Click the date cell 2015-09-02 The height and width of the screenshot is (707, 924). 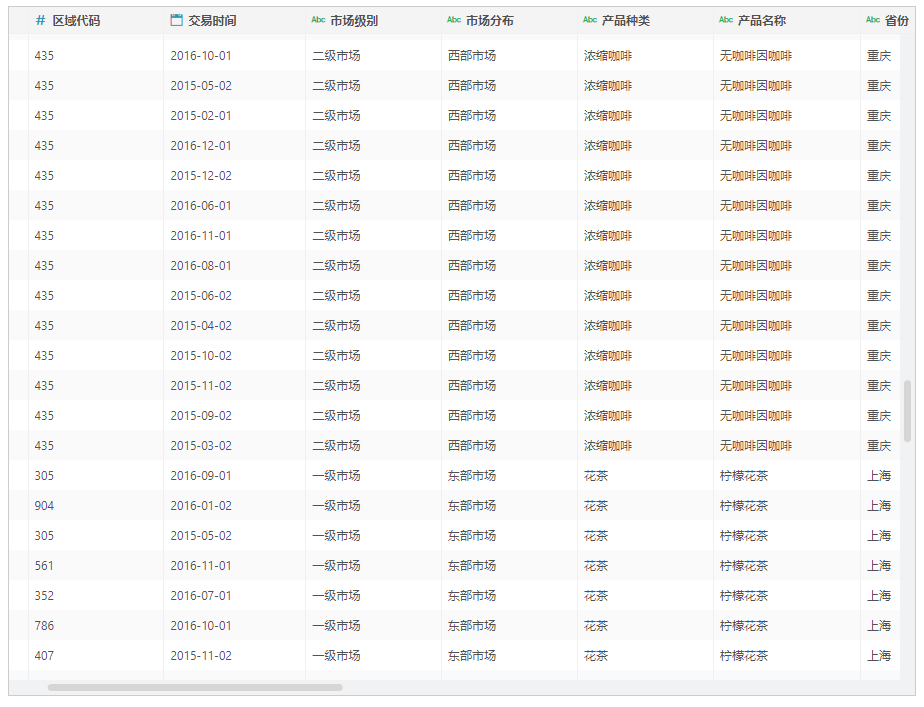pos(201,416)
